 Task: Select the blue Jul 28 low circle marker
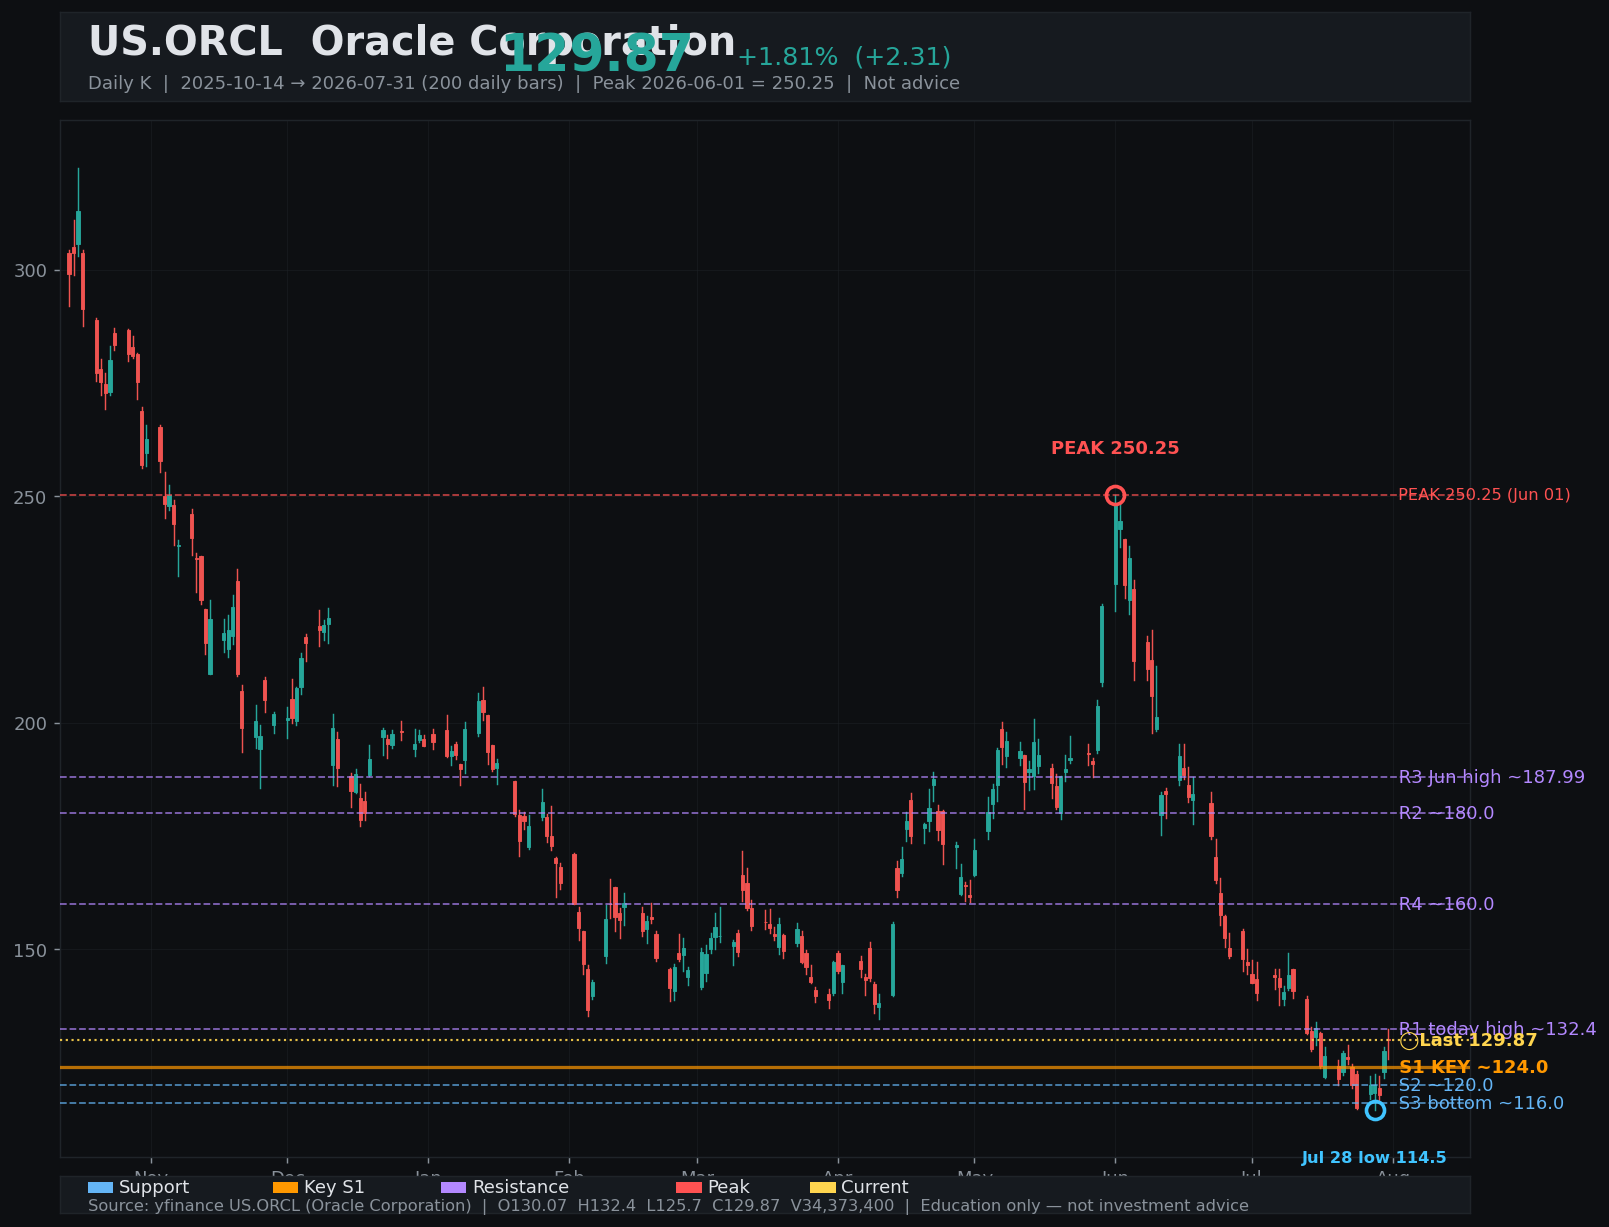pyautogui.click(x=1375, y=1110)
